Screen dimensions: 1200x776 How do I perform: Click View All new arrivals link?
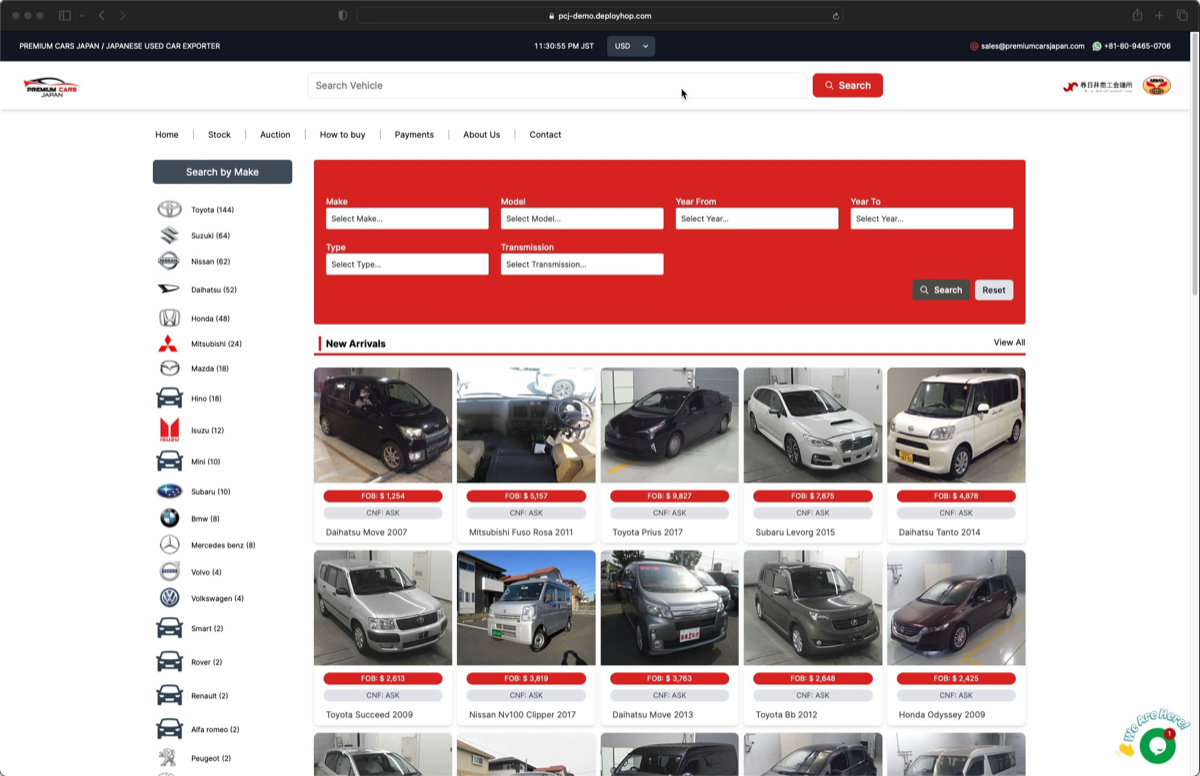[x=1009, y=343]
